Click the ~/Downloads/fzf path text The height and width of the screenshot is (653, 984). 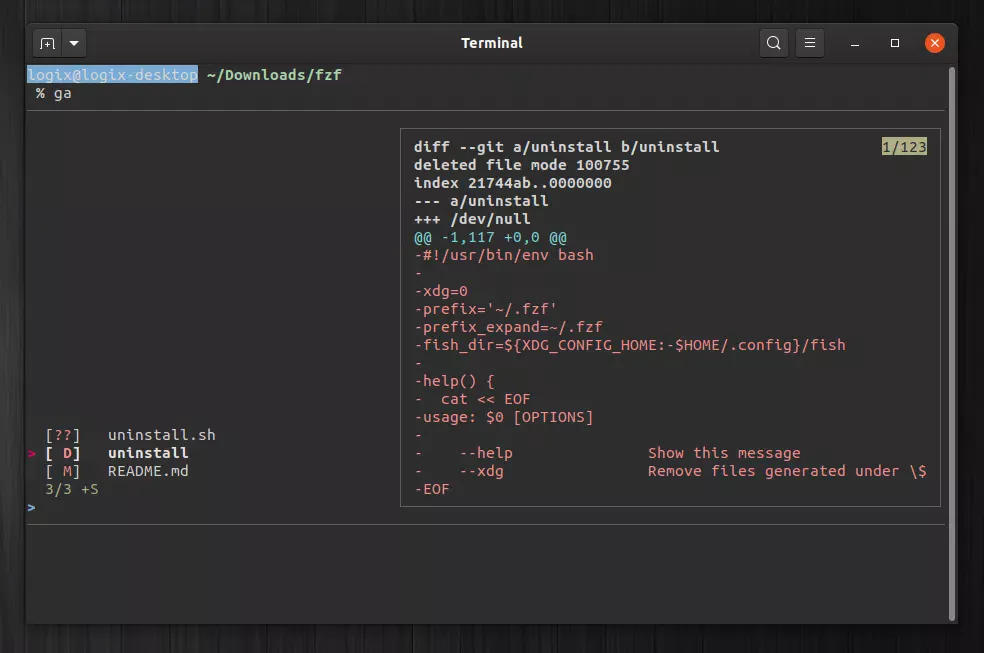pyautogui.click(x=274, y=75)
